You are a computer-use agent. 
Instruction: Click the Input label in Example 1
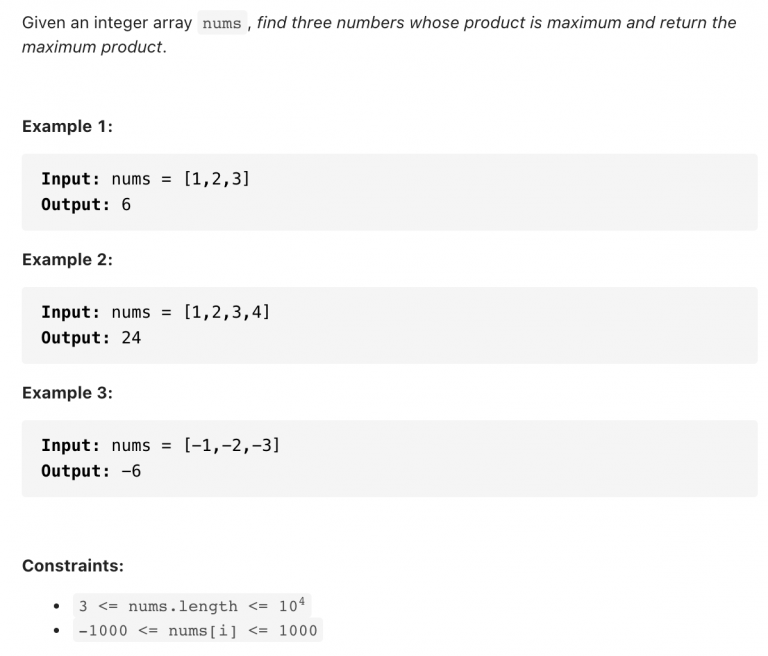click(x=71, y=179)
